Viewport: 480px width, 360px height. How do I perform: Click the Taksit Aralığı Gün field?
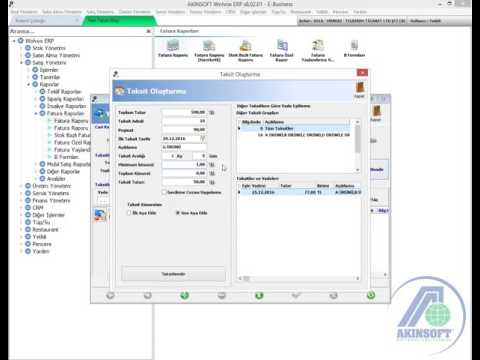tap(199, 156)
